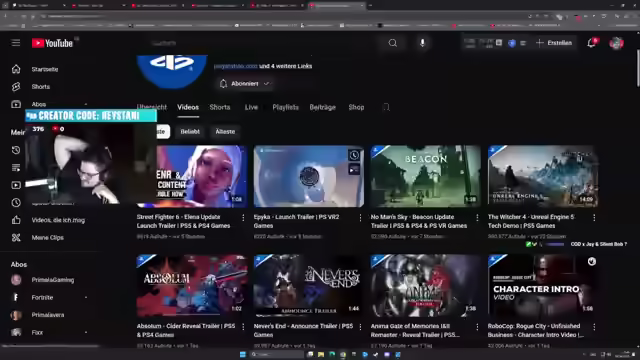640x360 pixels.
Task: Open options for RoboCop Rogue City video
Action: pyautogui.click(x=594, y=327)
